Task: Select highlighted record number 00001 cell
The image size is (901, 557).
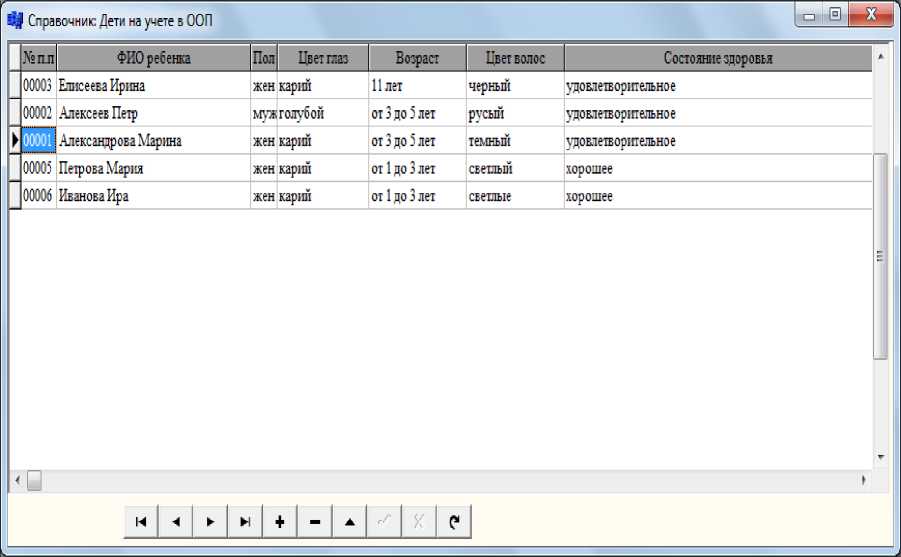Action: (x=38, y=140)
